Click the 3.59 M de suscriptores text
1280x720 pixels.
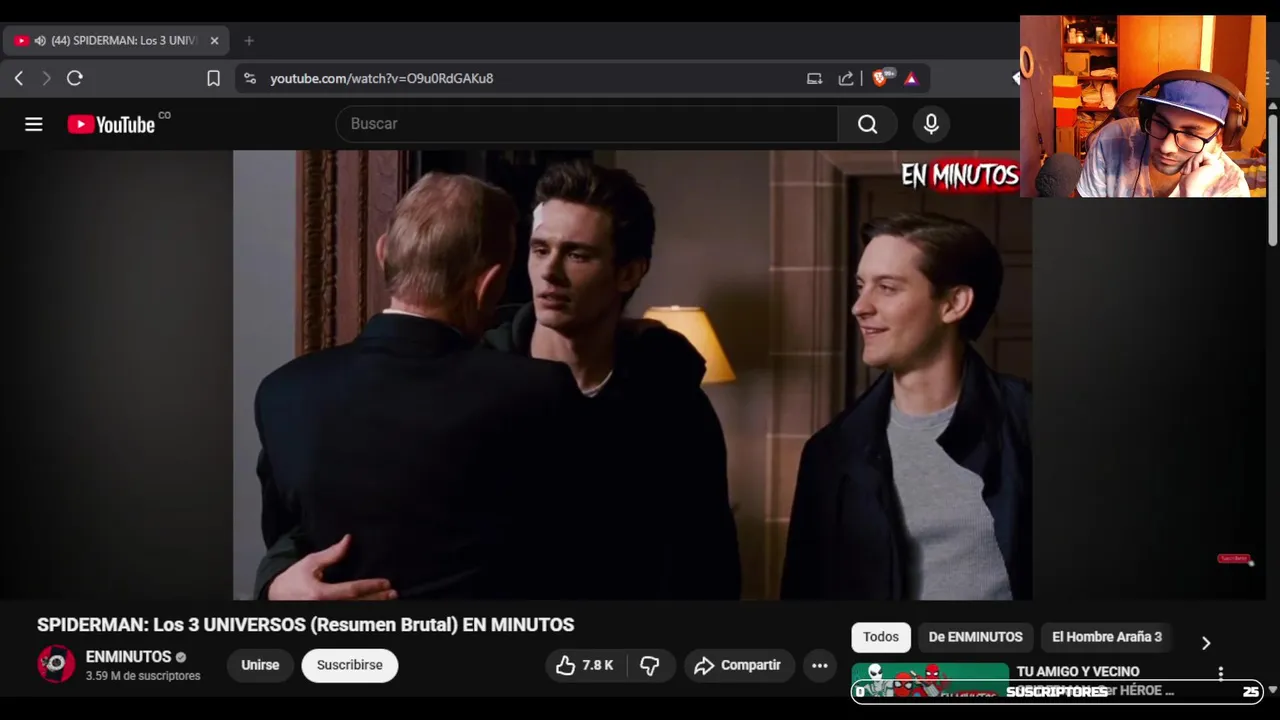point(143,676)
